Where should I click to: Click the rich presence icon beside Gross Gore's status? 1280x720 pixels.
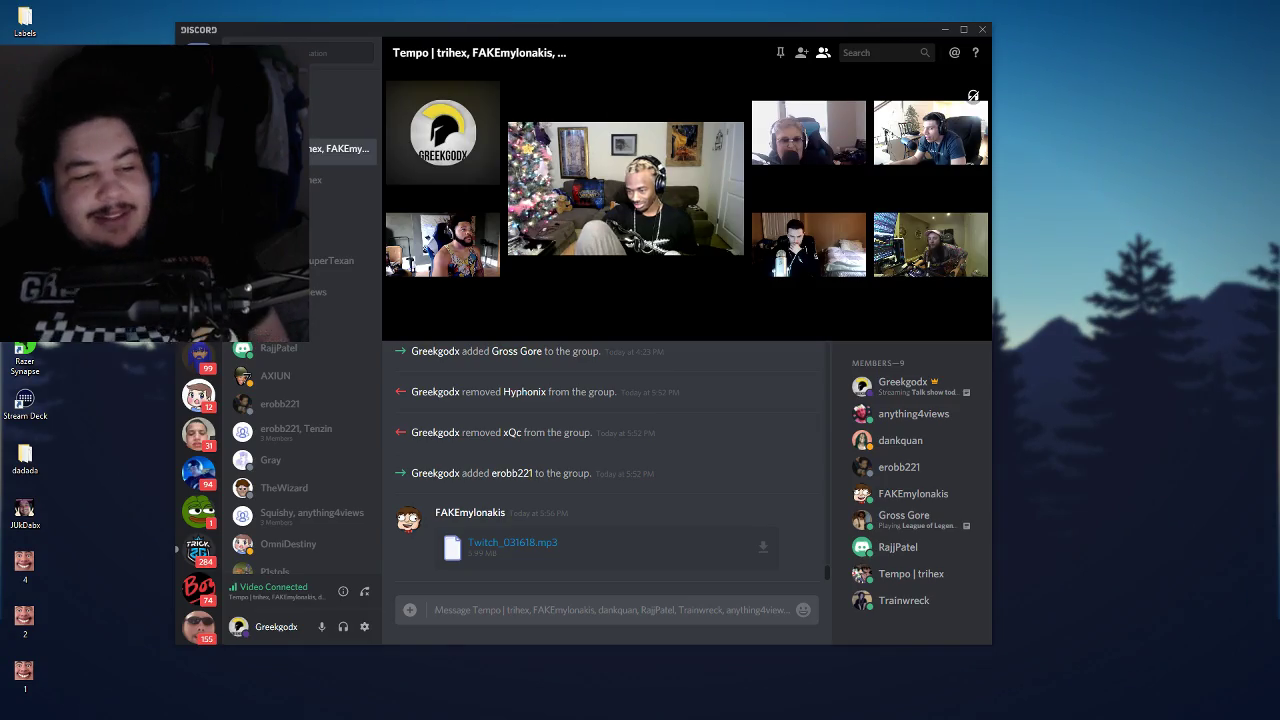(966, 526)
